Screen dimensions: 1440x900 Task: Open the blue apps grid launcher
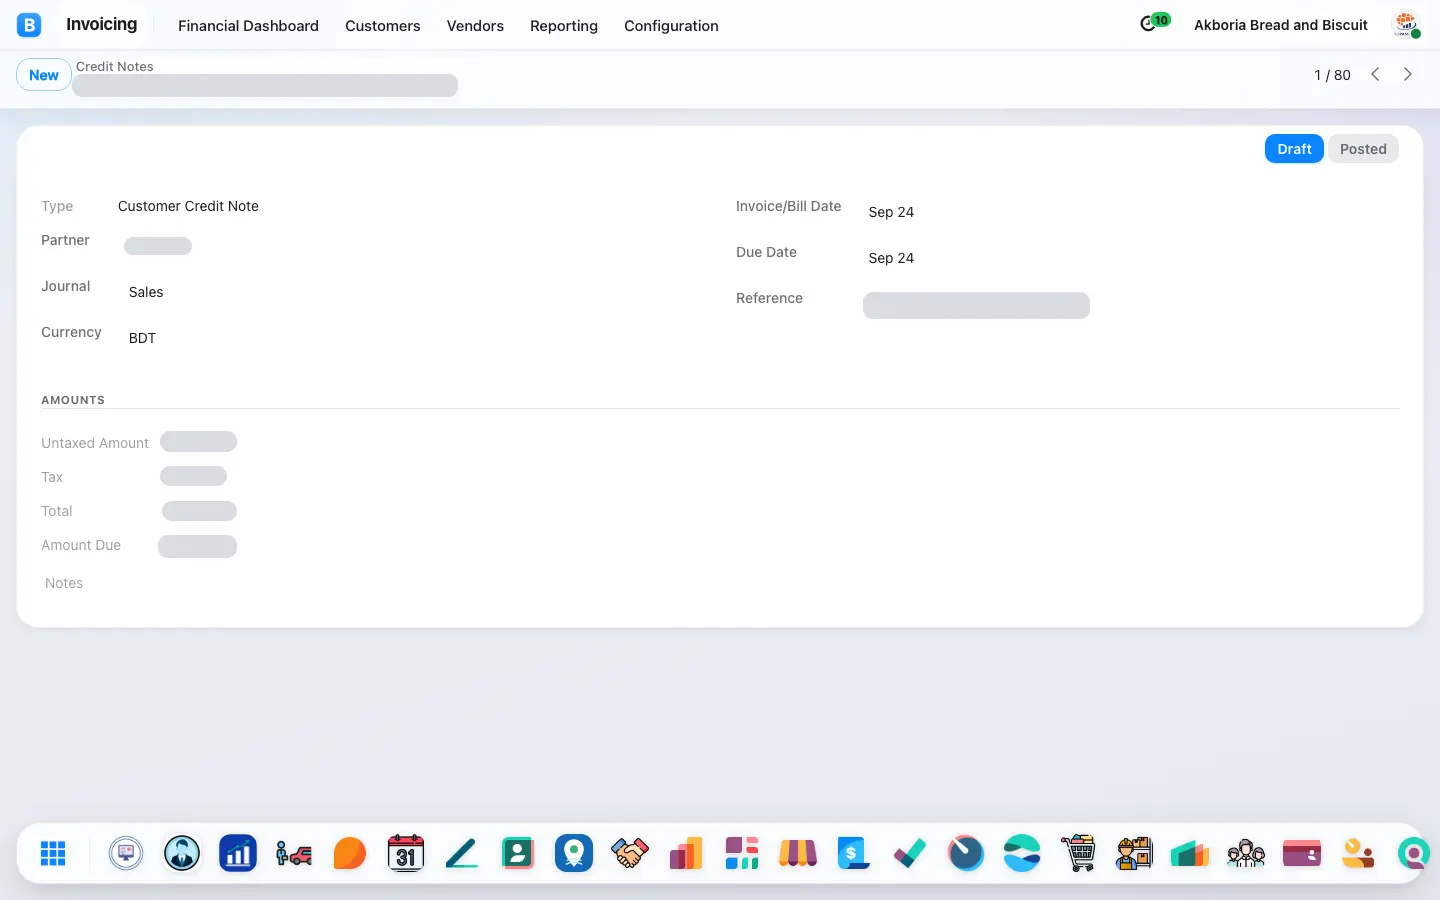pyautogui.click(x=53, y=853)
